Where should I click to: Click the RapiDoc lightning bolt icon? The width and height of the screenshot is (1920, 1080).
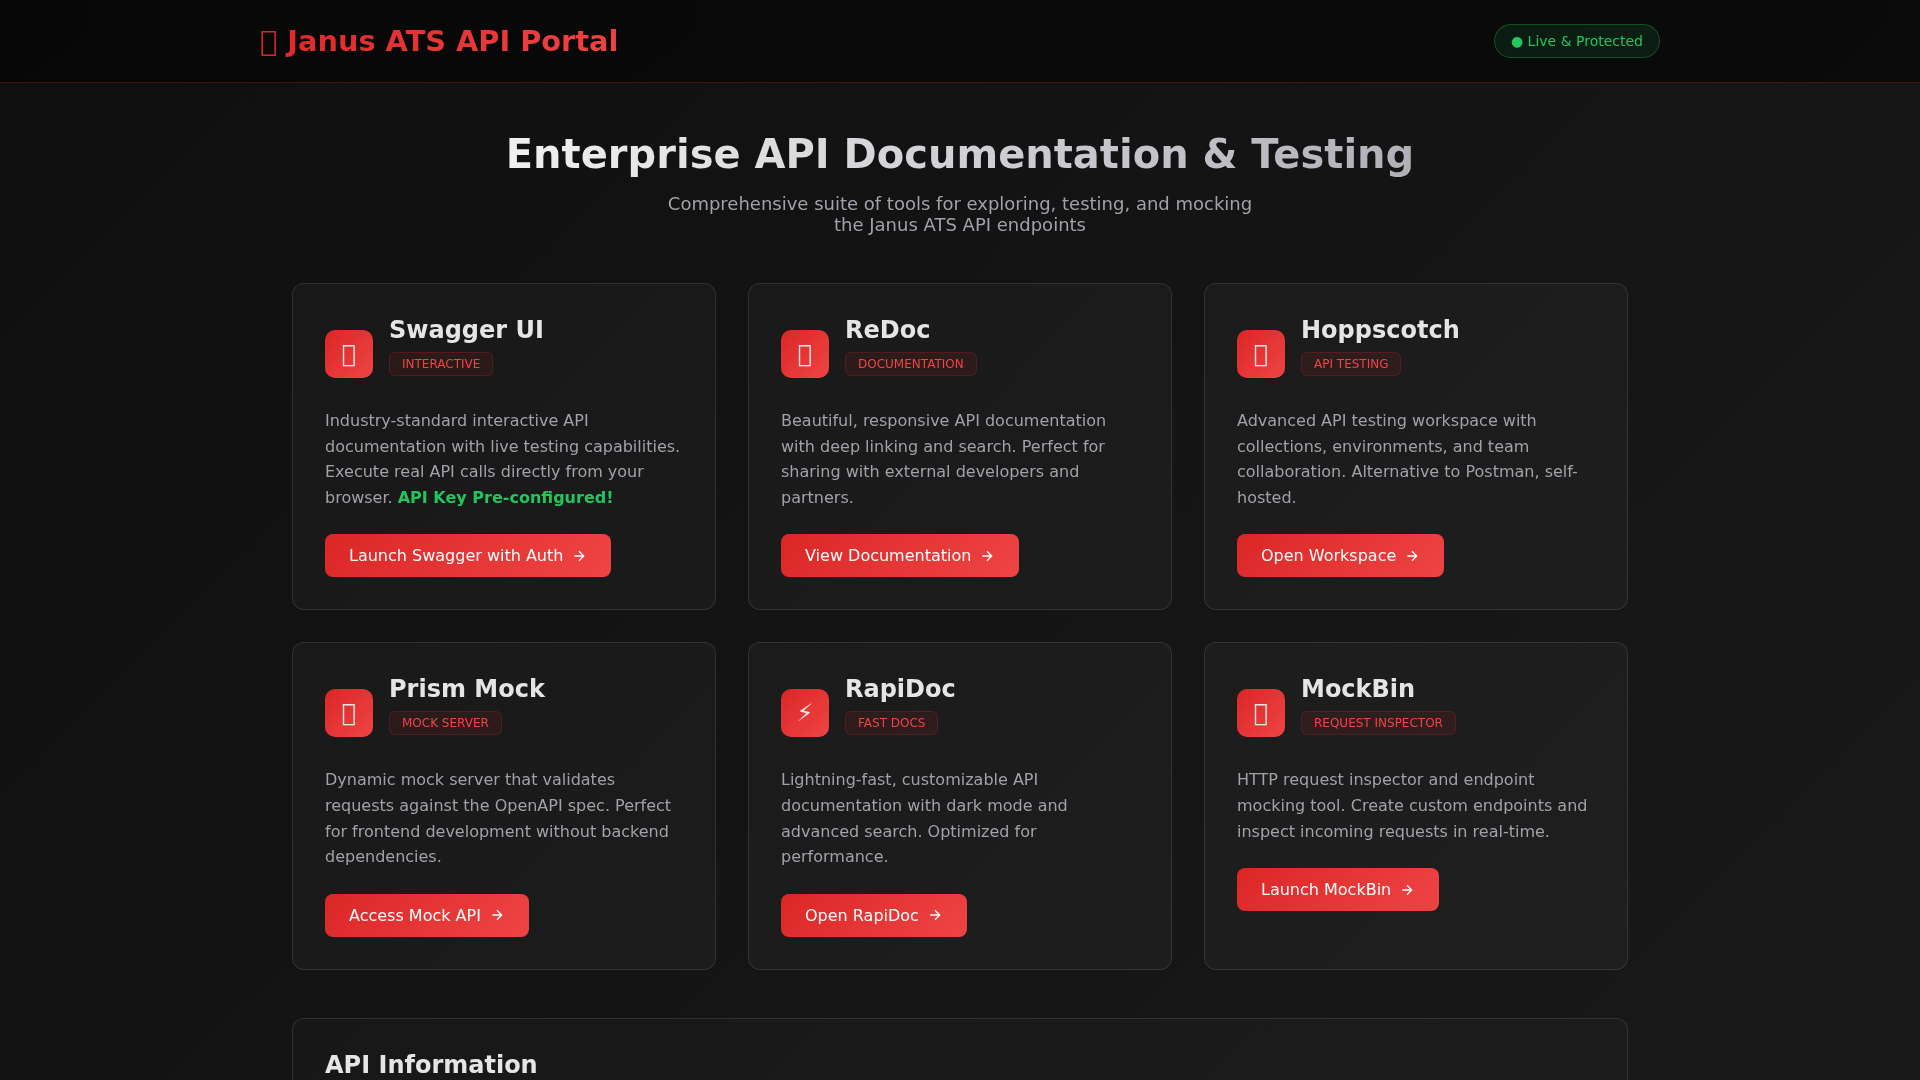tap(805, 713)
